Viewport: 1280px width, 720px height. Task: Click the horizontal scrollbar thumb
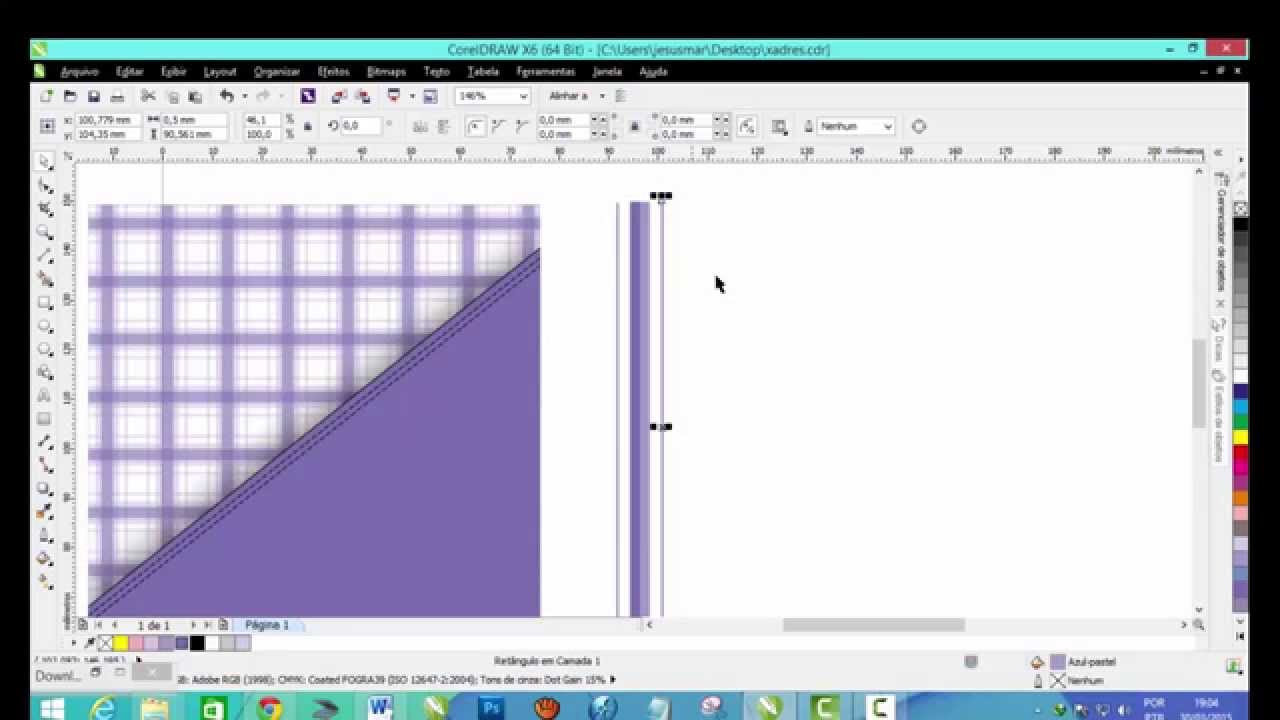pos(874,625)
